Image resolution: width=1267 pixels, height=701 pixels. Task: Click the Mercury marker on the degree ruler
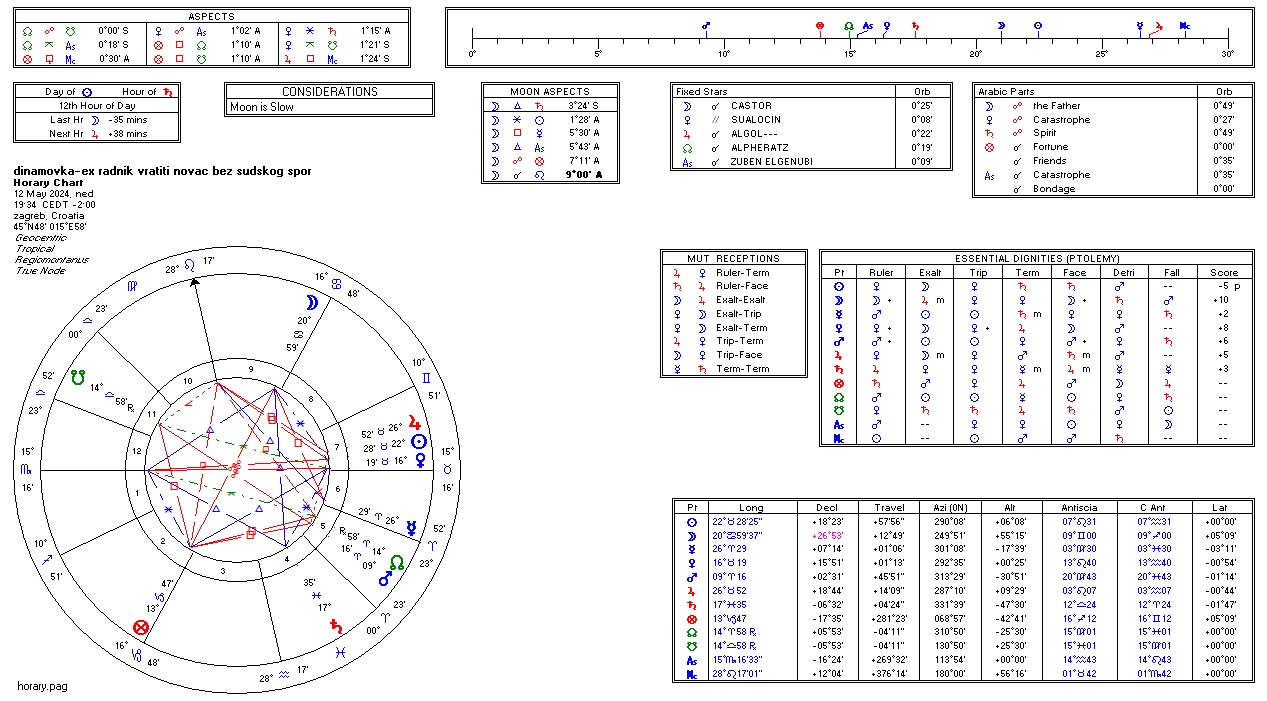(1140, 26)
